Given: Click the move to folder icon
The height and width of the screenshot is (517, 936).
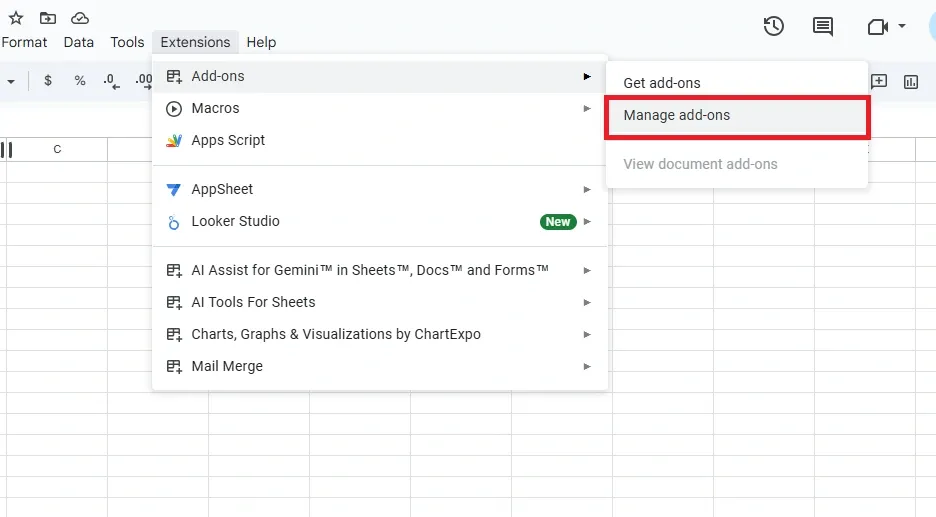Looking at the screenshot, I should [47, 18].
